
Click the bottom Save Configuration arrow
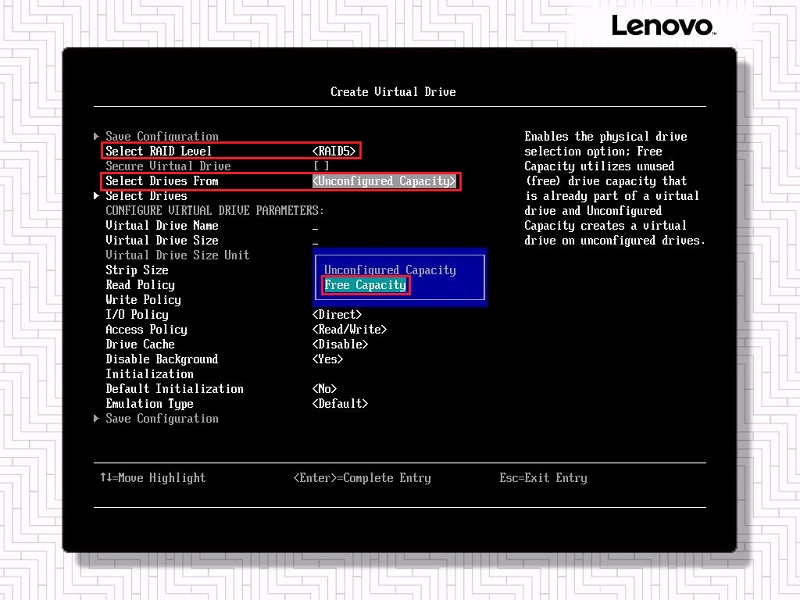(x=97, y=418)
